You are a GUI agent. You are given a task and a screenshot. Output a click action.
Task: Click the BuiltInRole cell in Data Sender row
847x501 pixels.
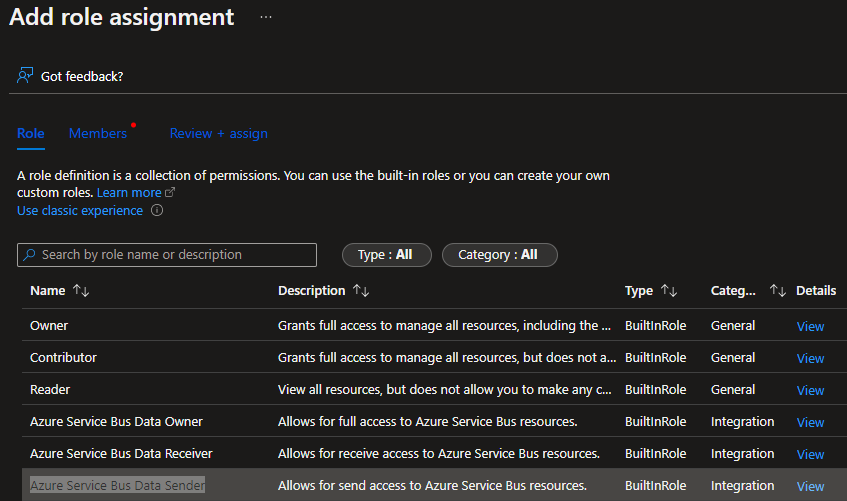point(655,485)
